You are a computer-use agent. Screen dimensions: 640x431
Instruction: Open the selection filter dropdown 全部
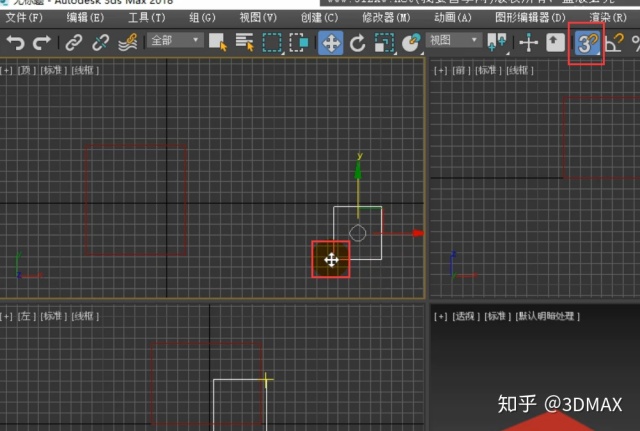tap(175, 40)
